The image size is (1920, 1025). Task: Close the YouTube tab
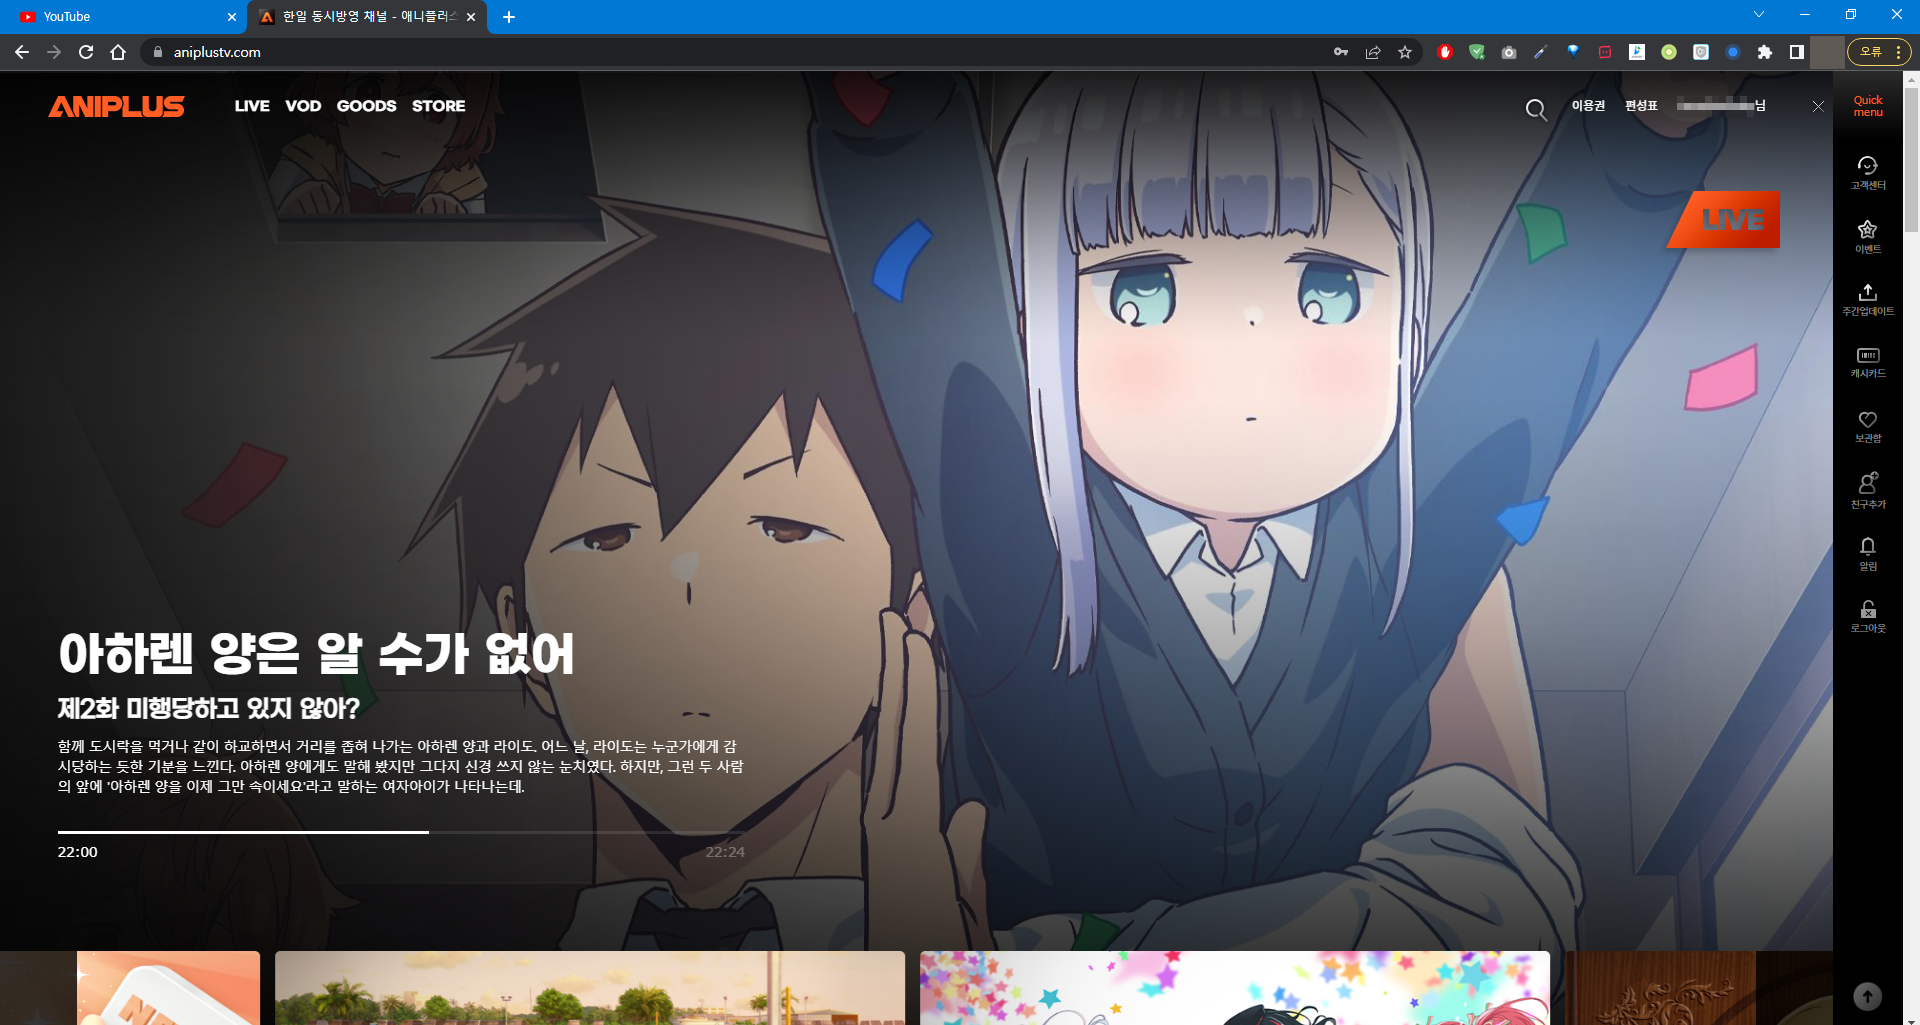click(x=232, y=17)
